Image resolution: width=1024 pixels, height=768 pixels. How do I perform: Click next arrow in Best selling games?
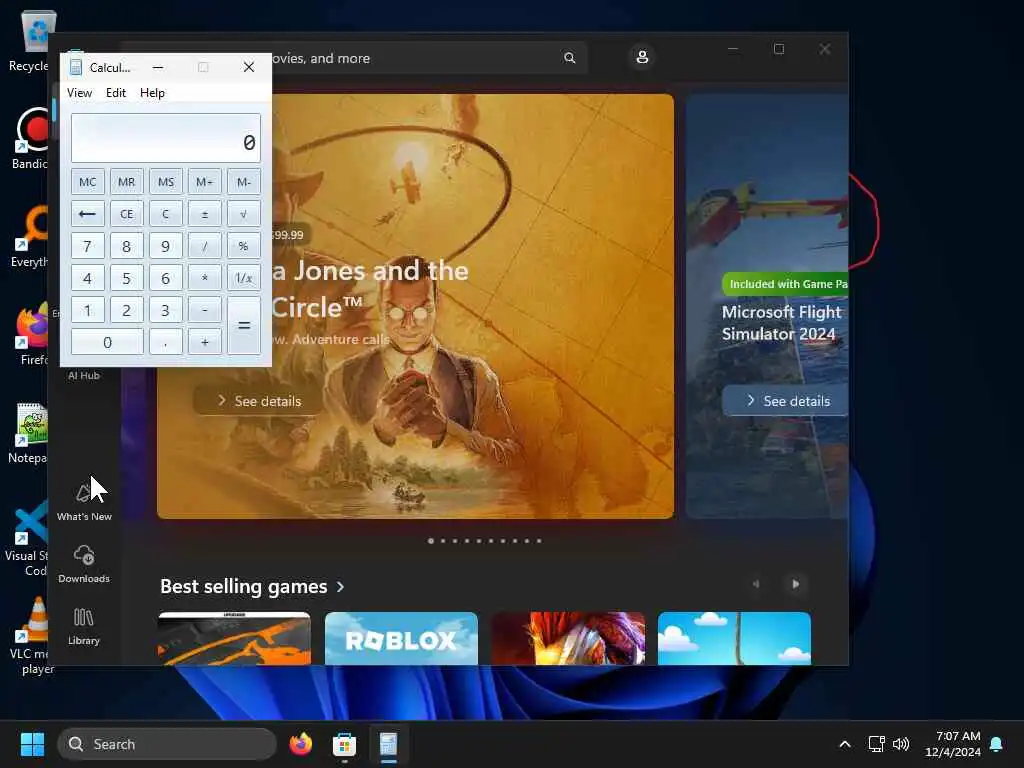(x=795, y=584)
